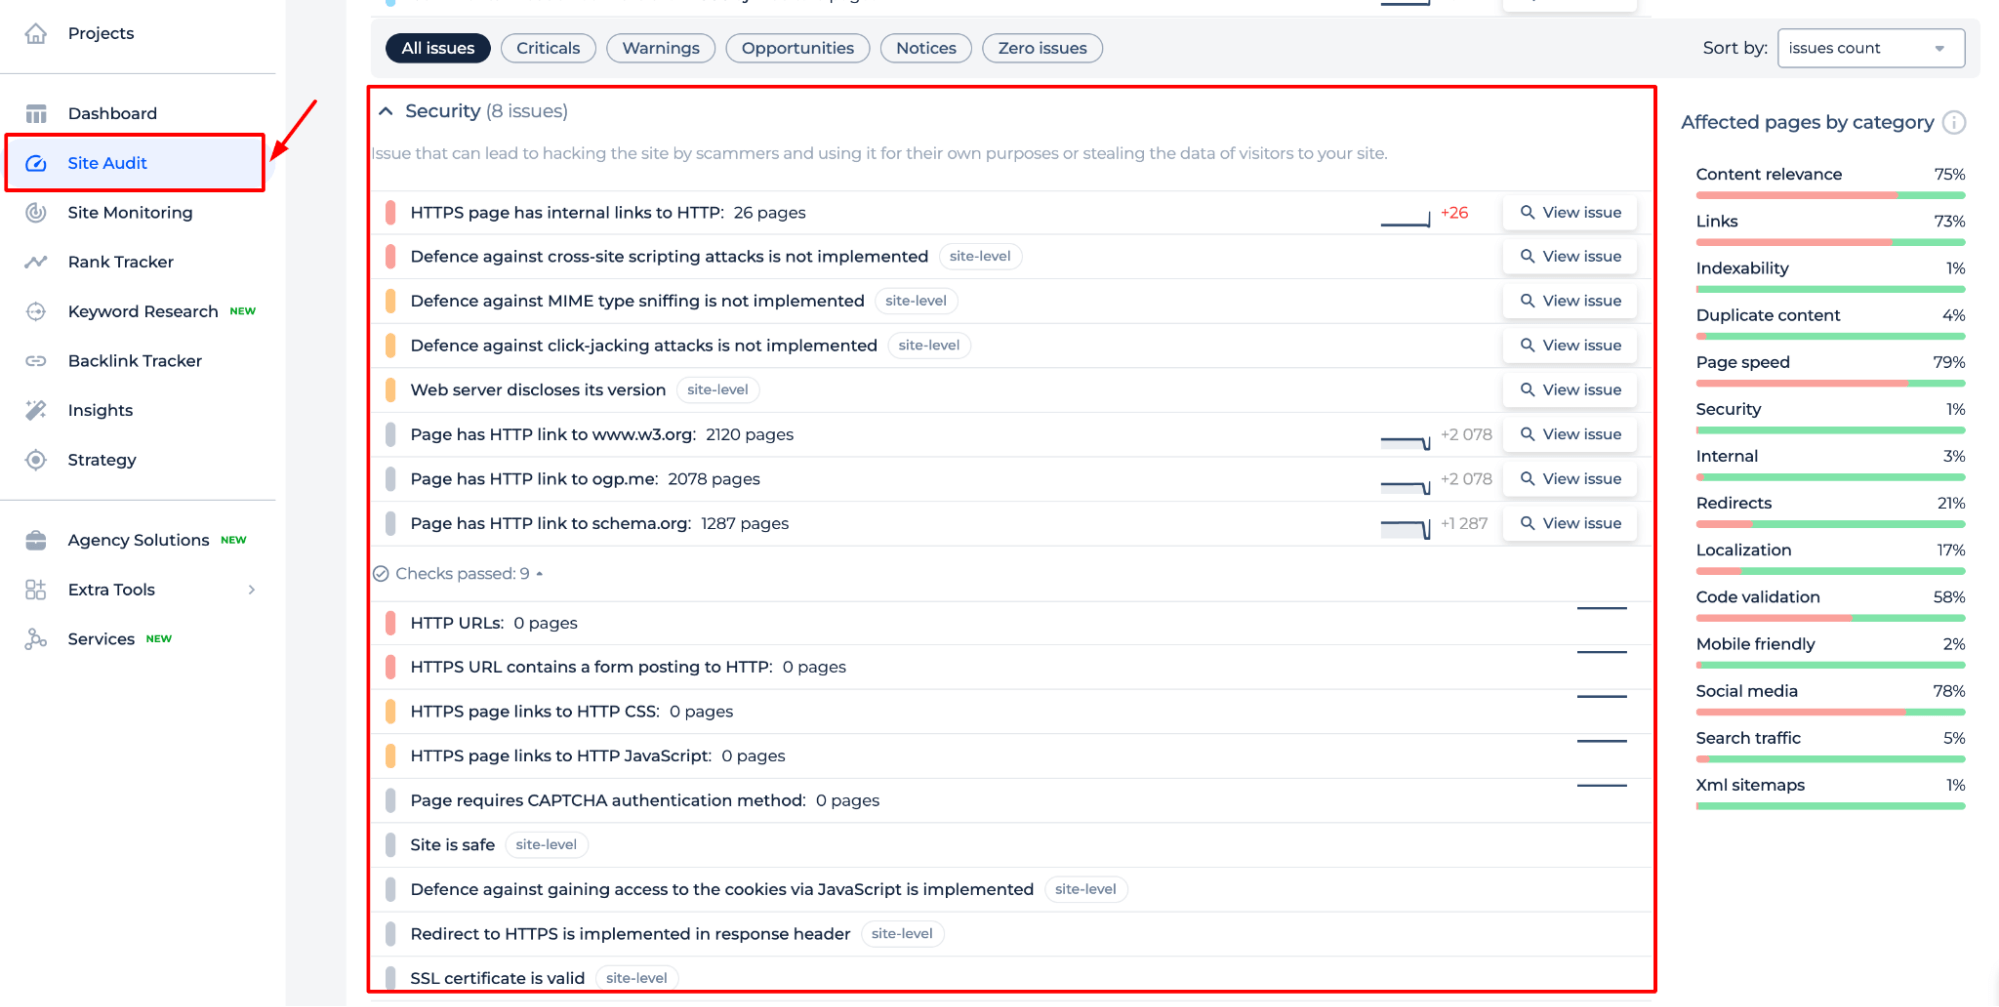Viewport: 1999px width, 1007px height.
Task: Open Dashboard from the sidebar
Action: 112,113
